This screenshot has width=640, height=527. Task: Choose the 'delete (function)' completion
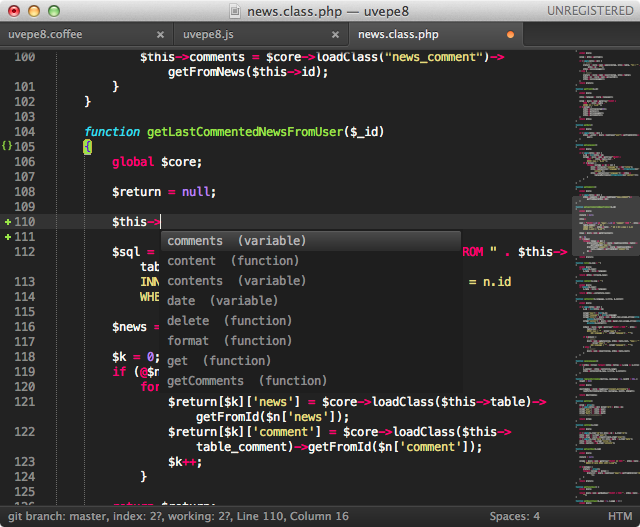[311, 321]
